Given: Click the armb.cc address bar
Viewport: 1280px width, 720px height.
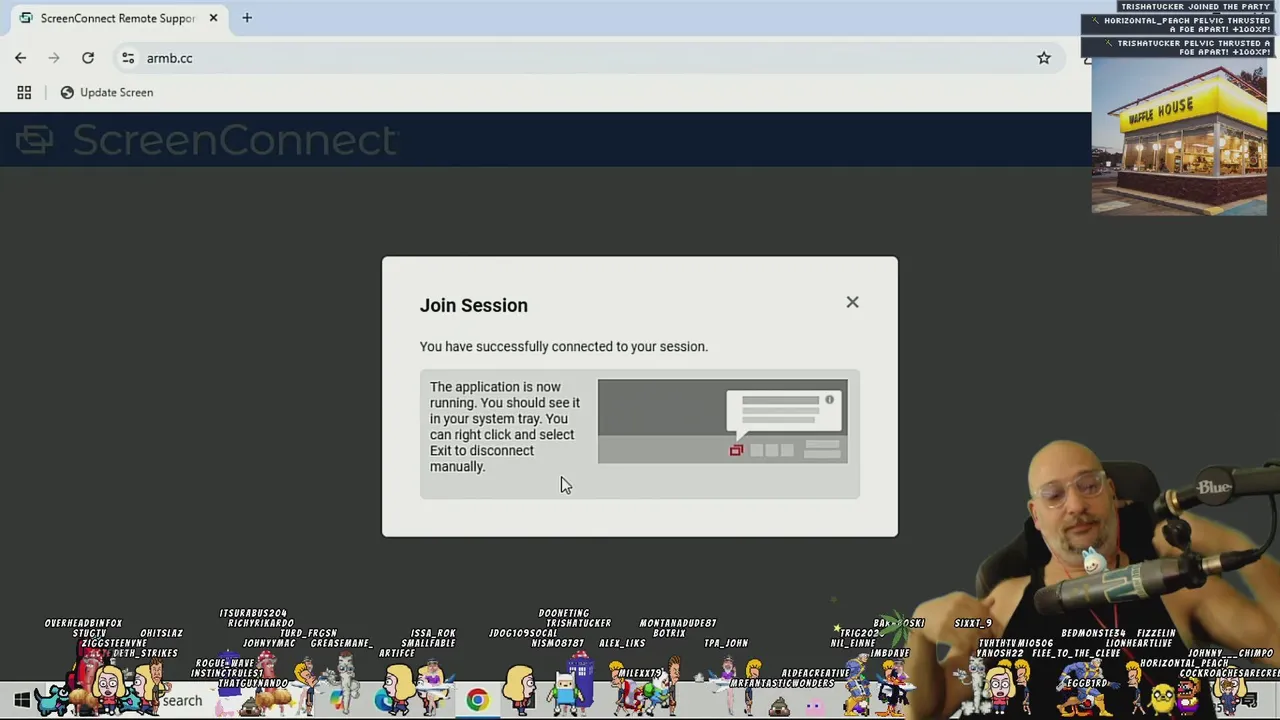Looking at the screenshot, I should coord(590,58).
